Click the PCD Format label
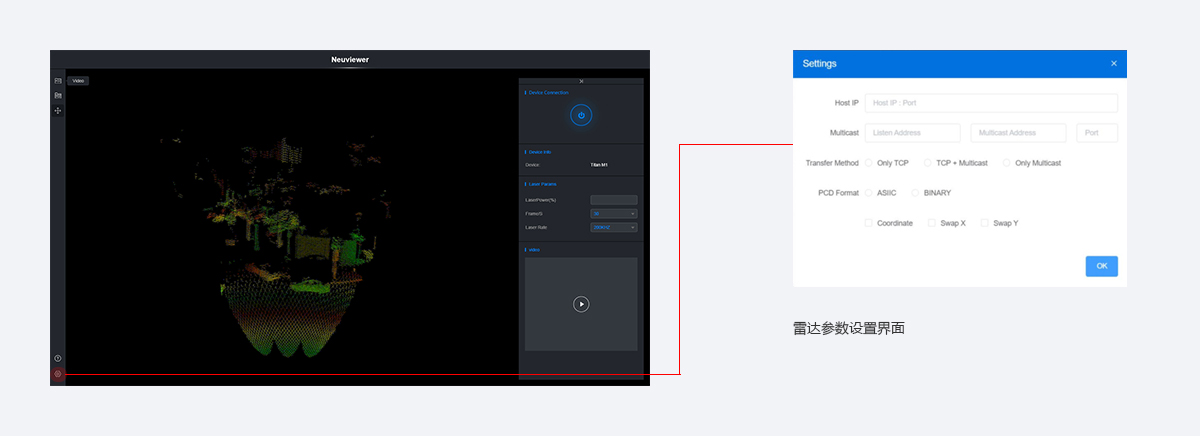The image size is (1200, 436). 838,192
